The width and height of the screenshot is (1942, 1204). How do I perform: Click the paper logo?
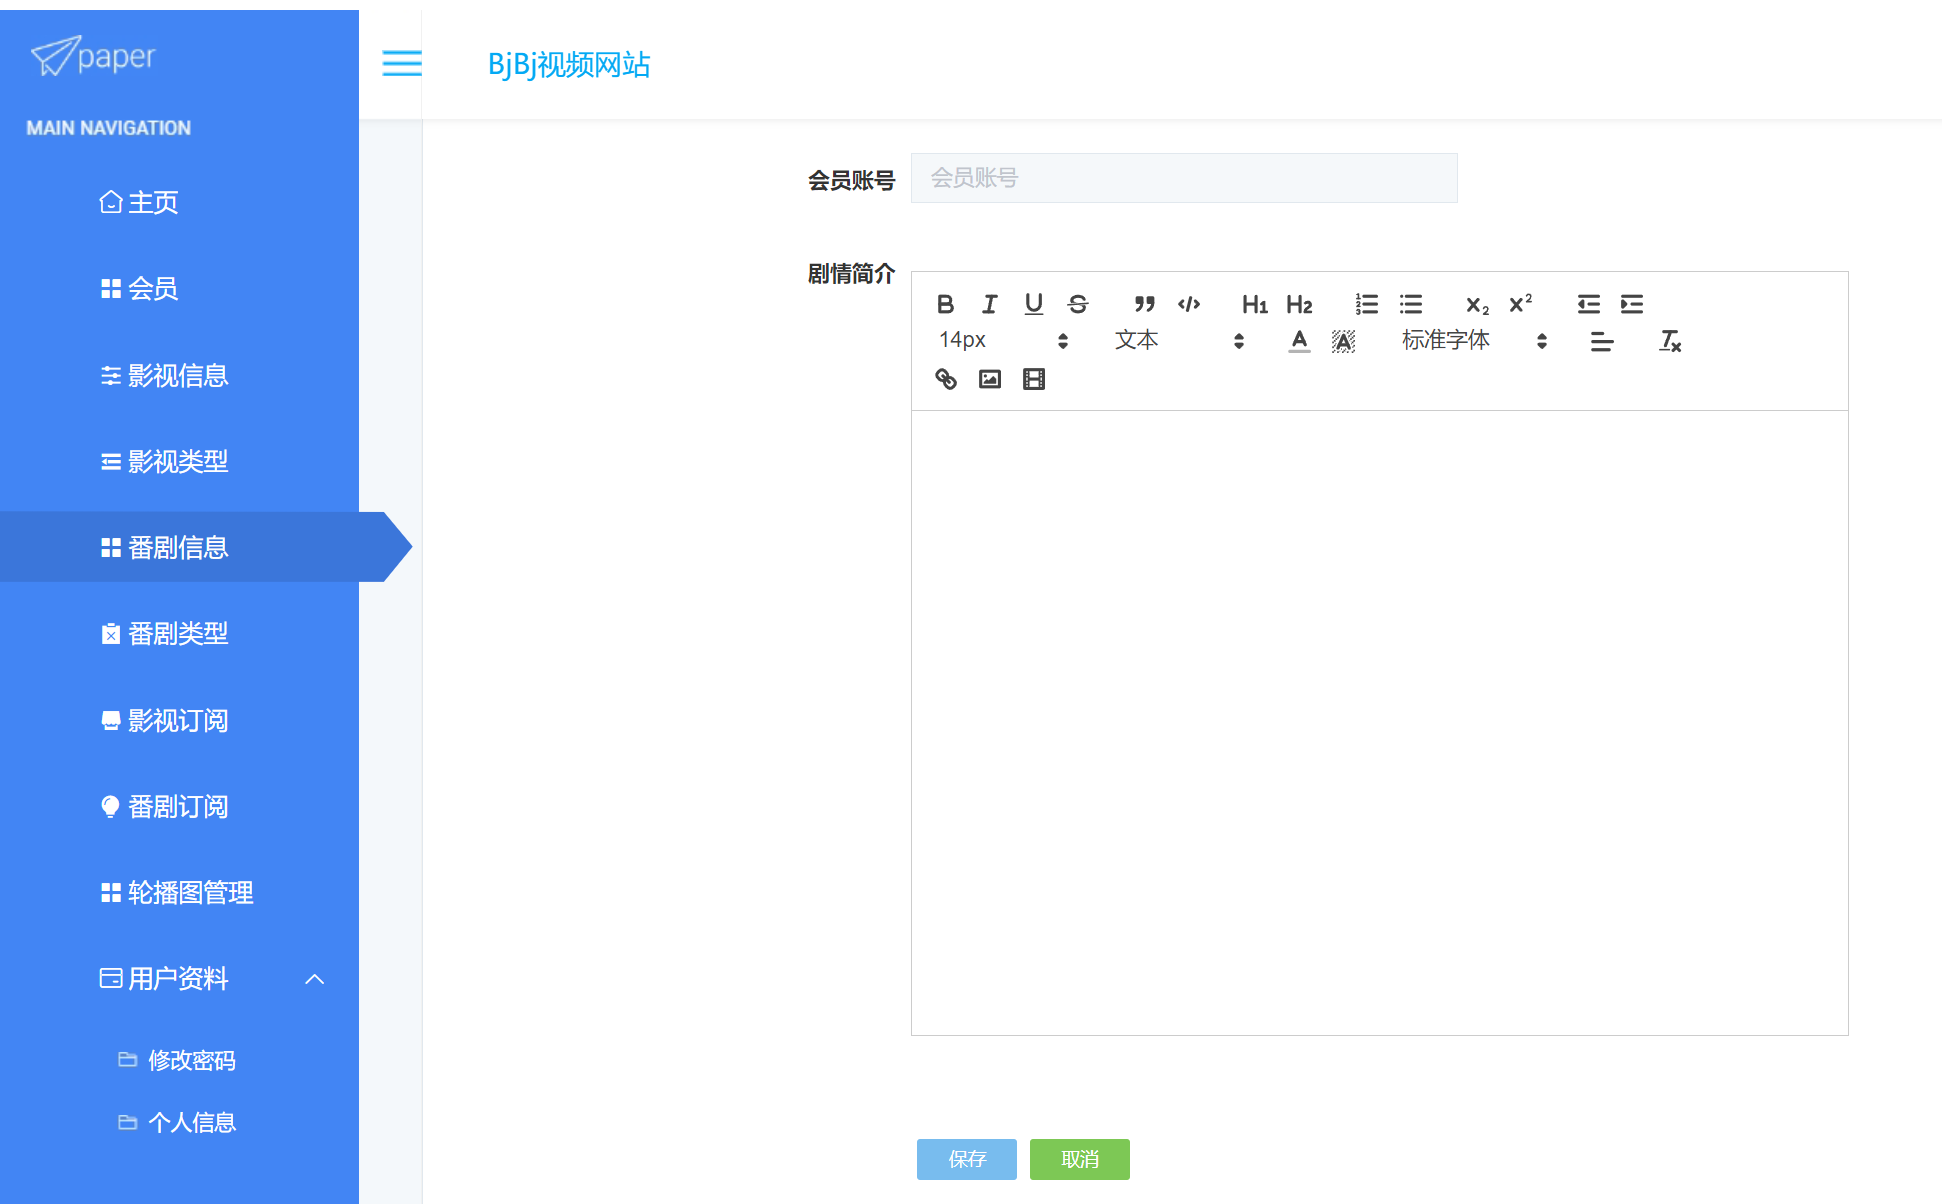point(93,56)
